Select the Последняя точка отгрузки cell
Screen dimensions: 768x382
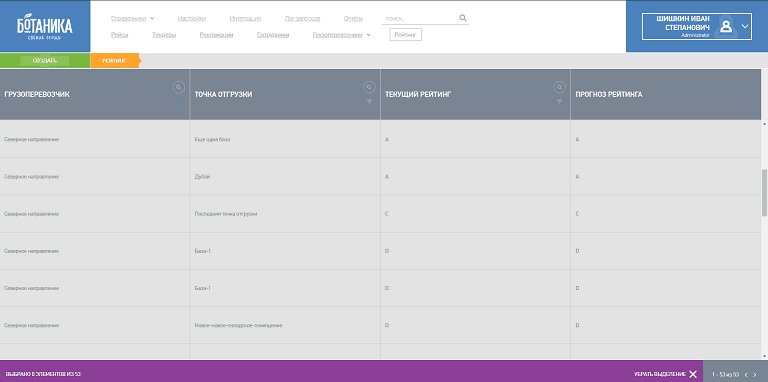[285, 214]
